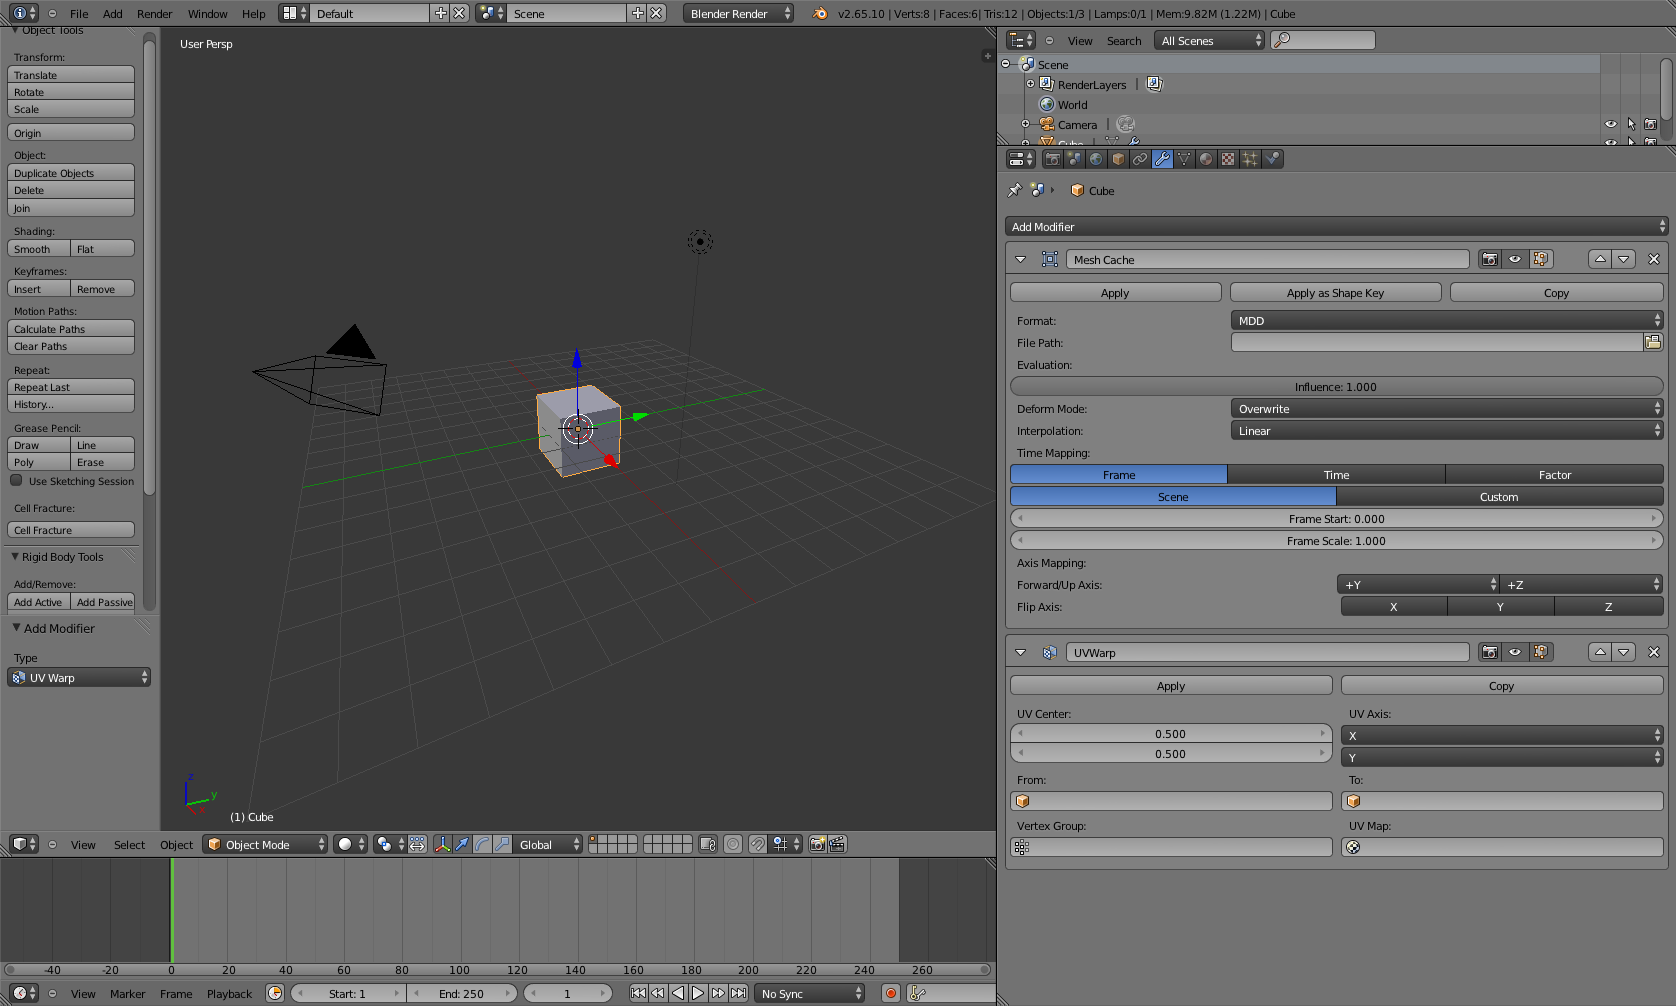Toggle Mesh Cache render visibility camera icon
1676x1006 pixels.
coord(1490,259)
